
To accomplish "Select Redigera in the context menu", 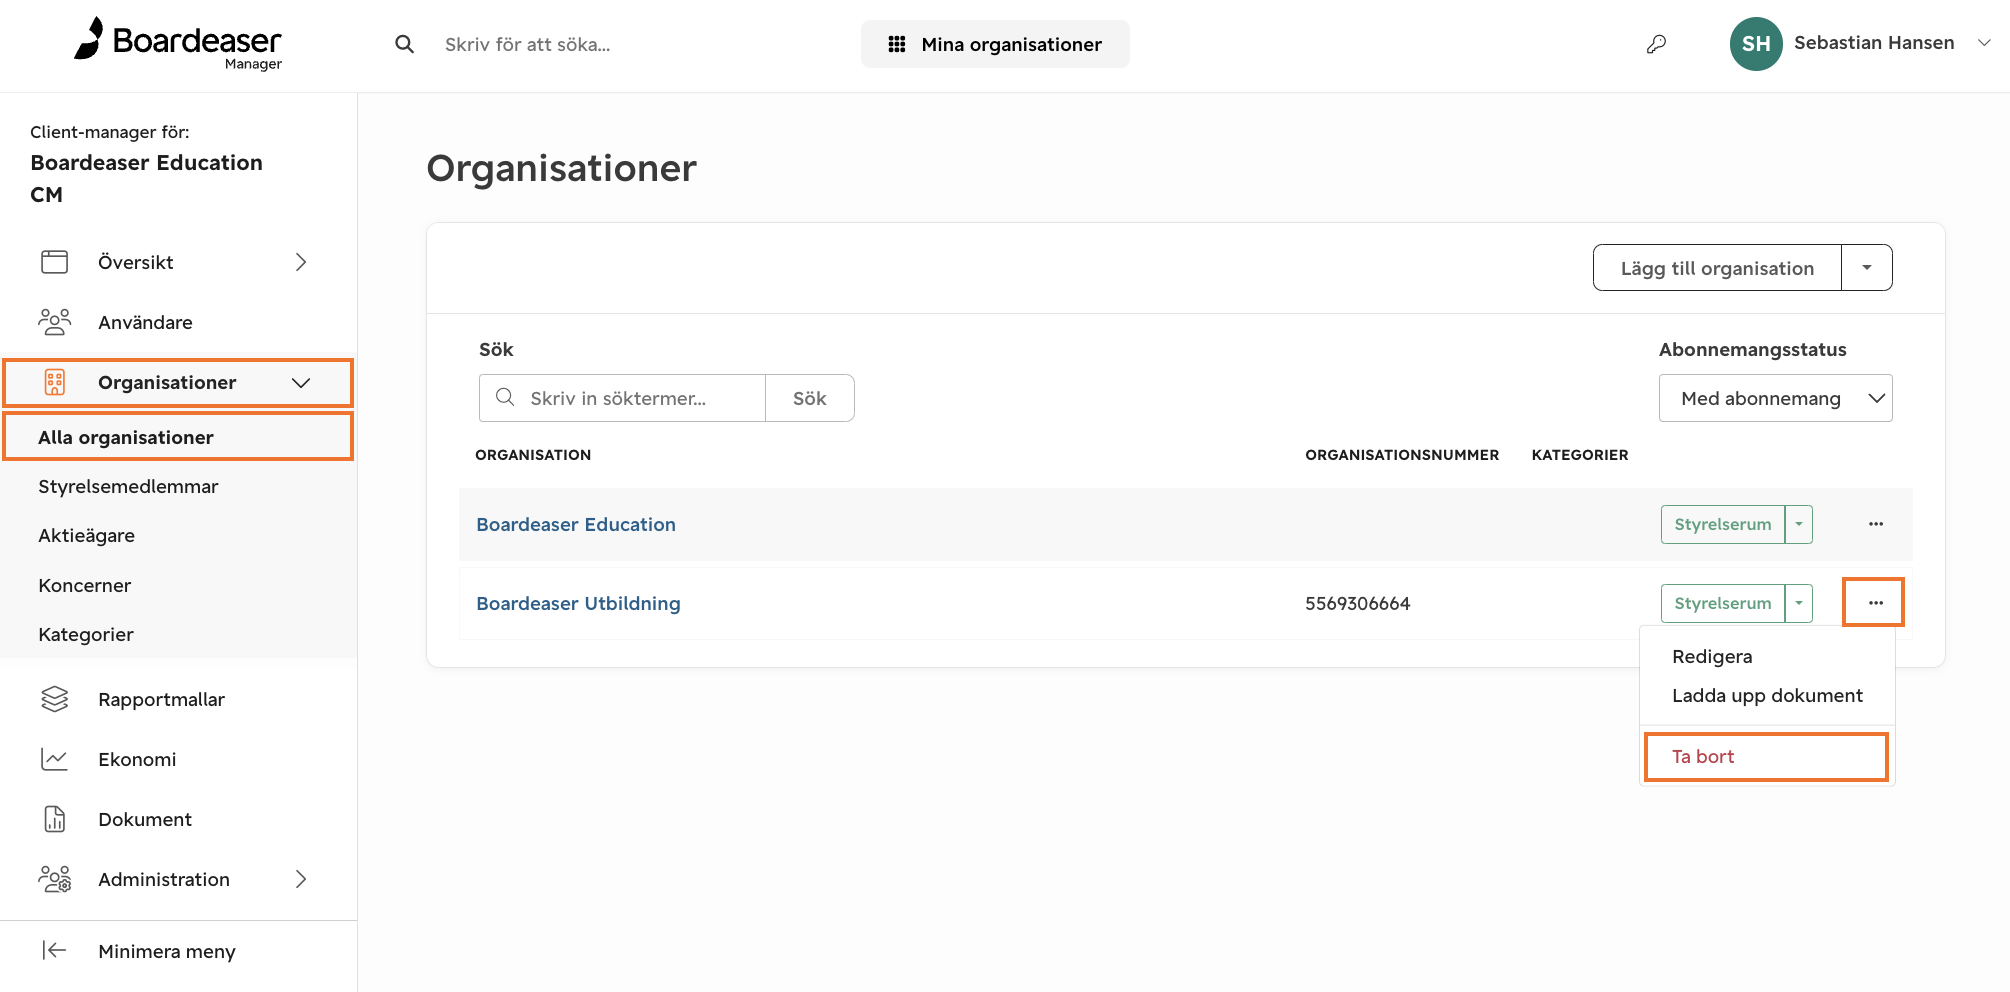I will pyautogui.click(x=1712, y=656).
